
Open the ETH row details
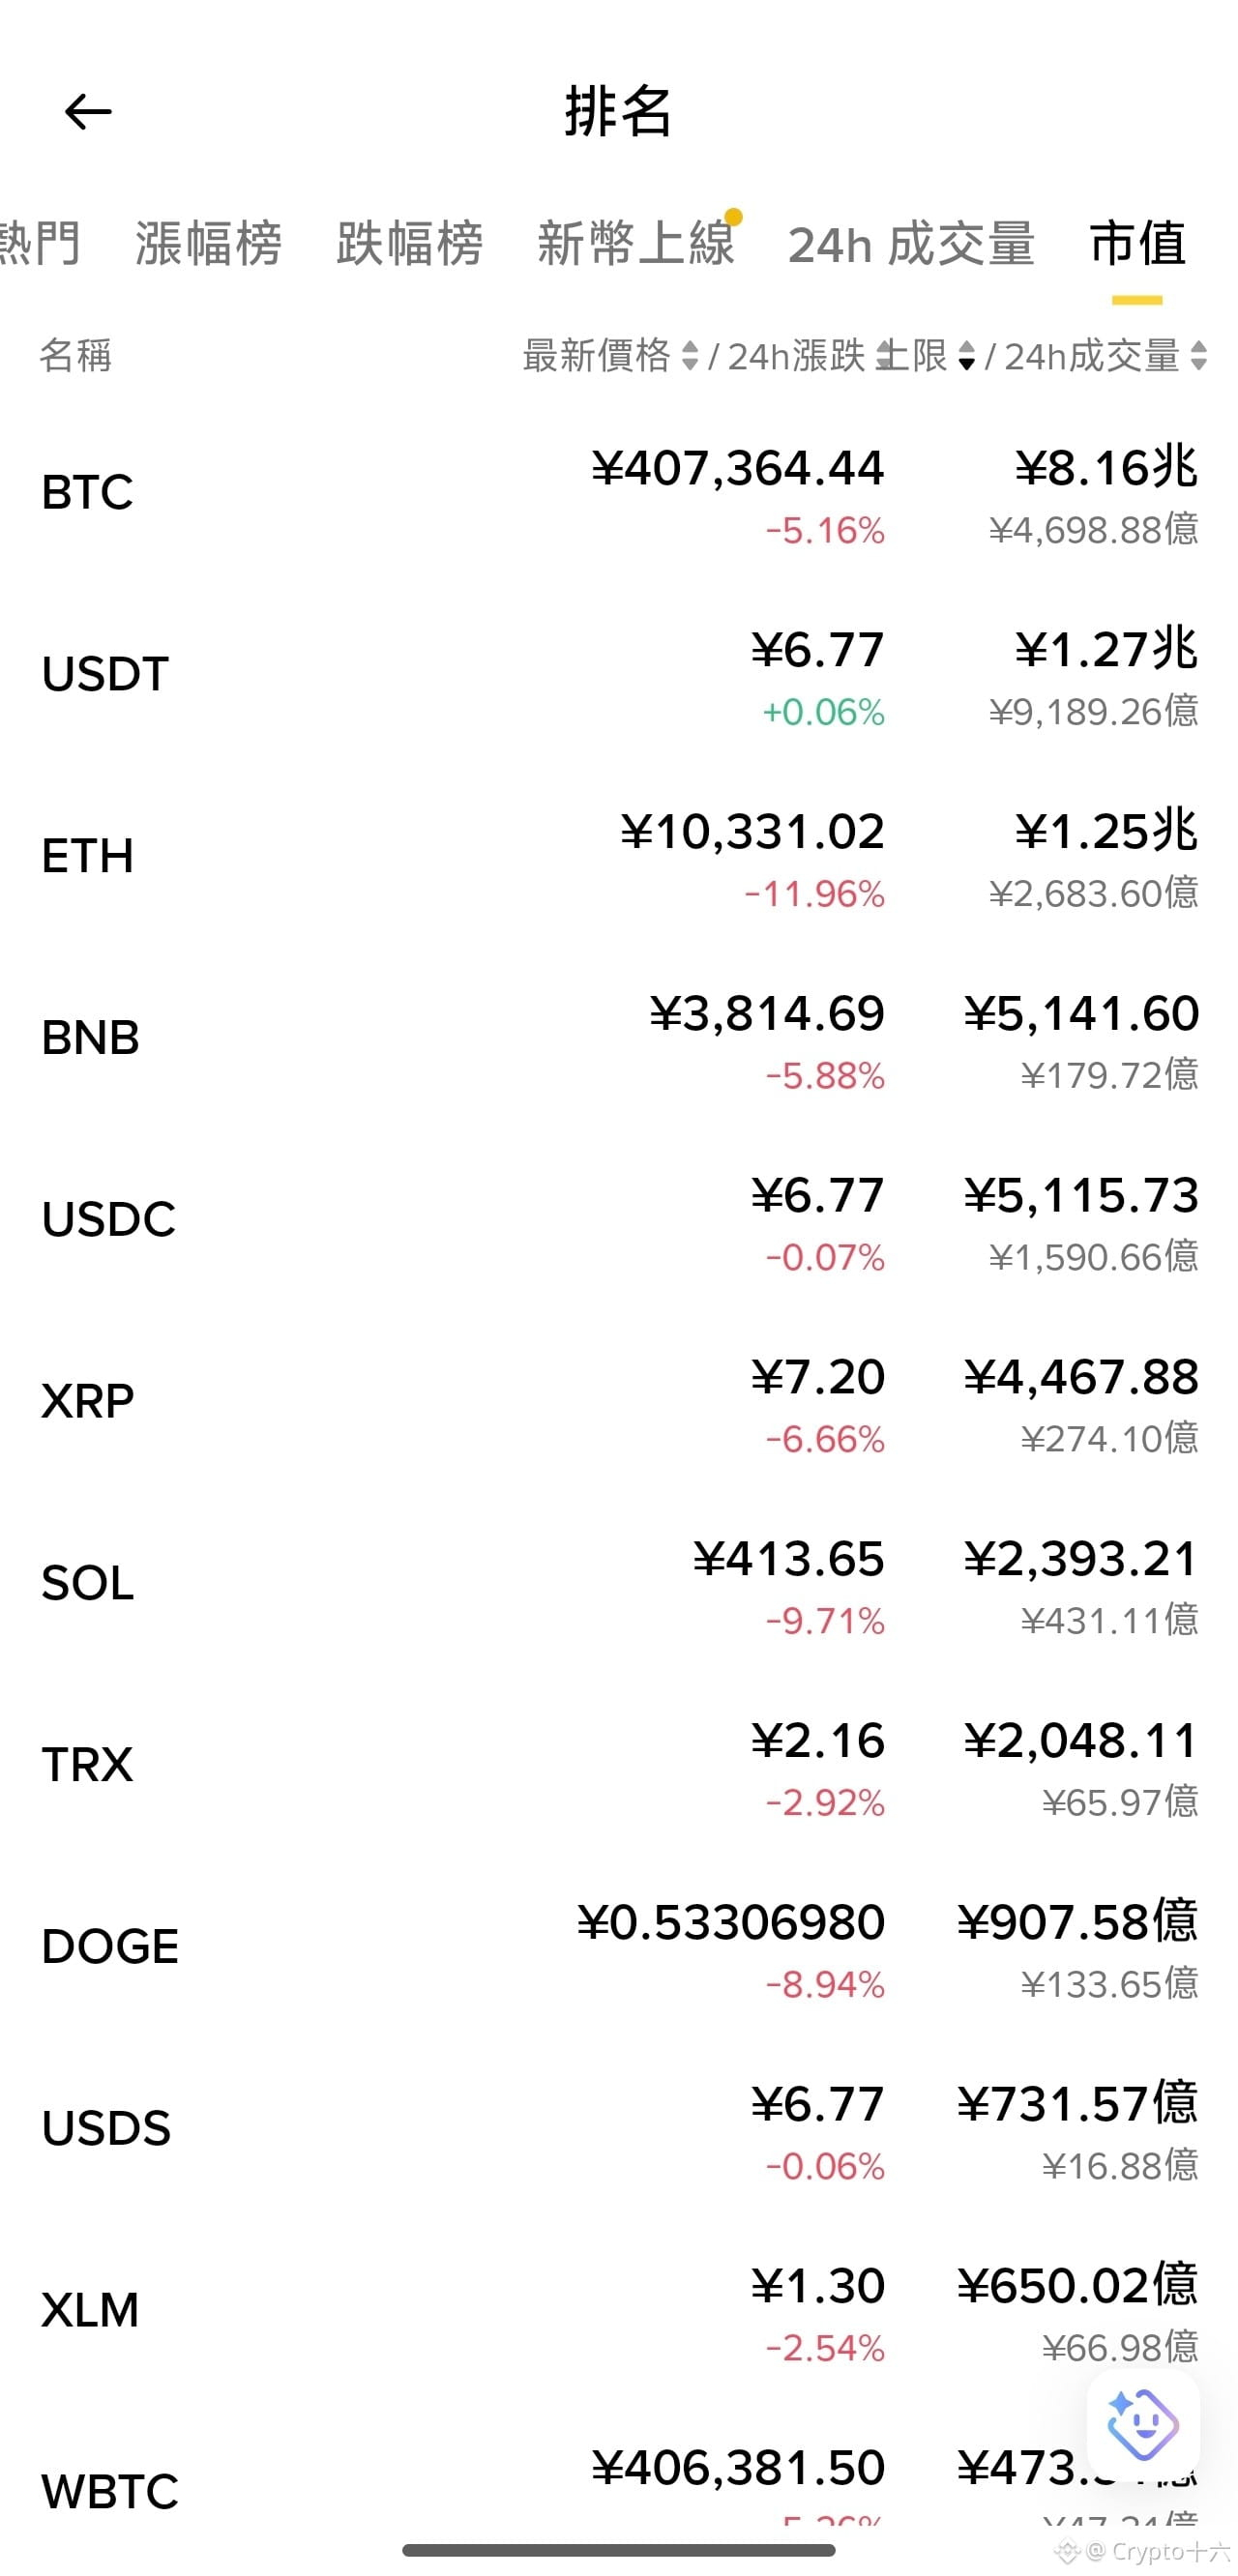point(619,858)
